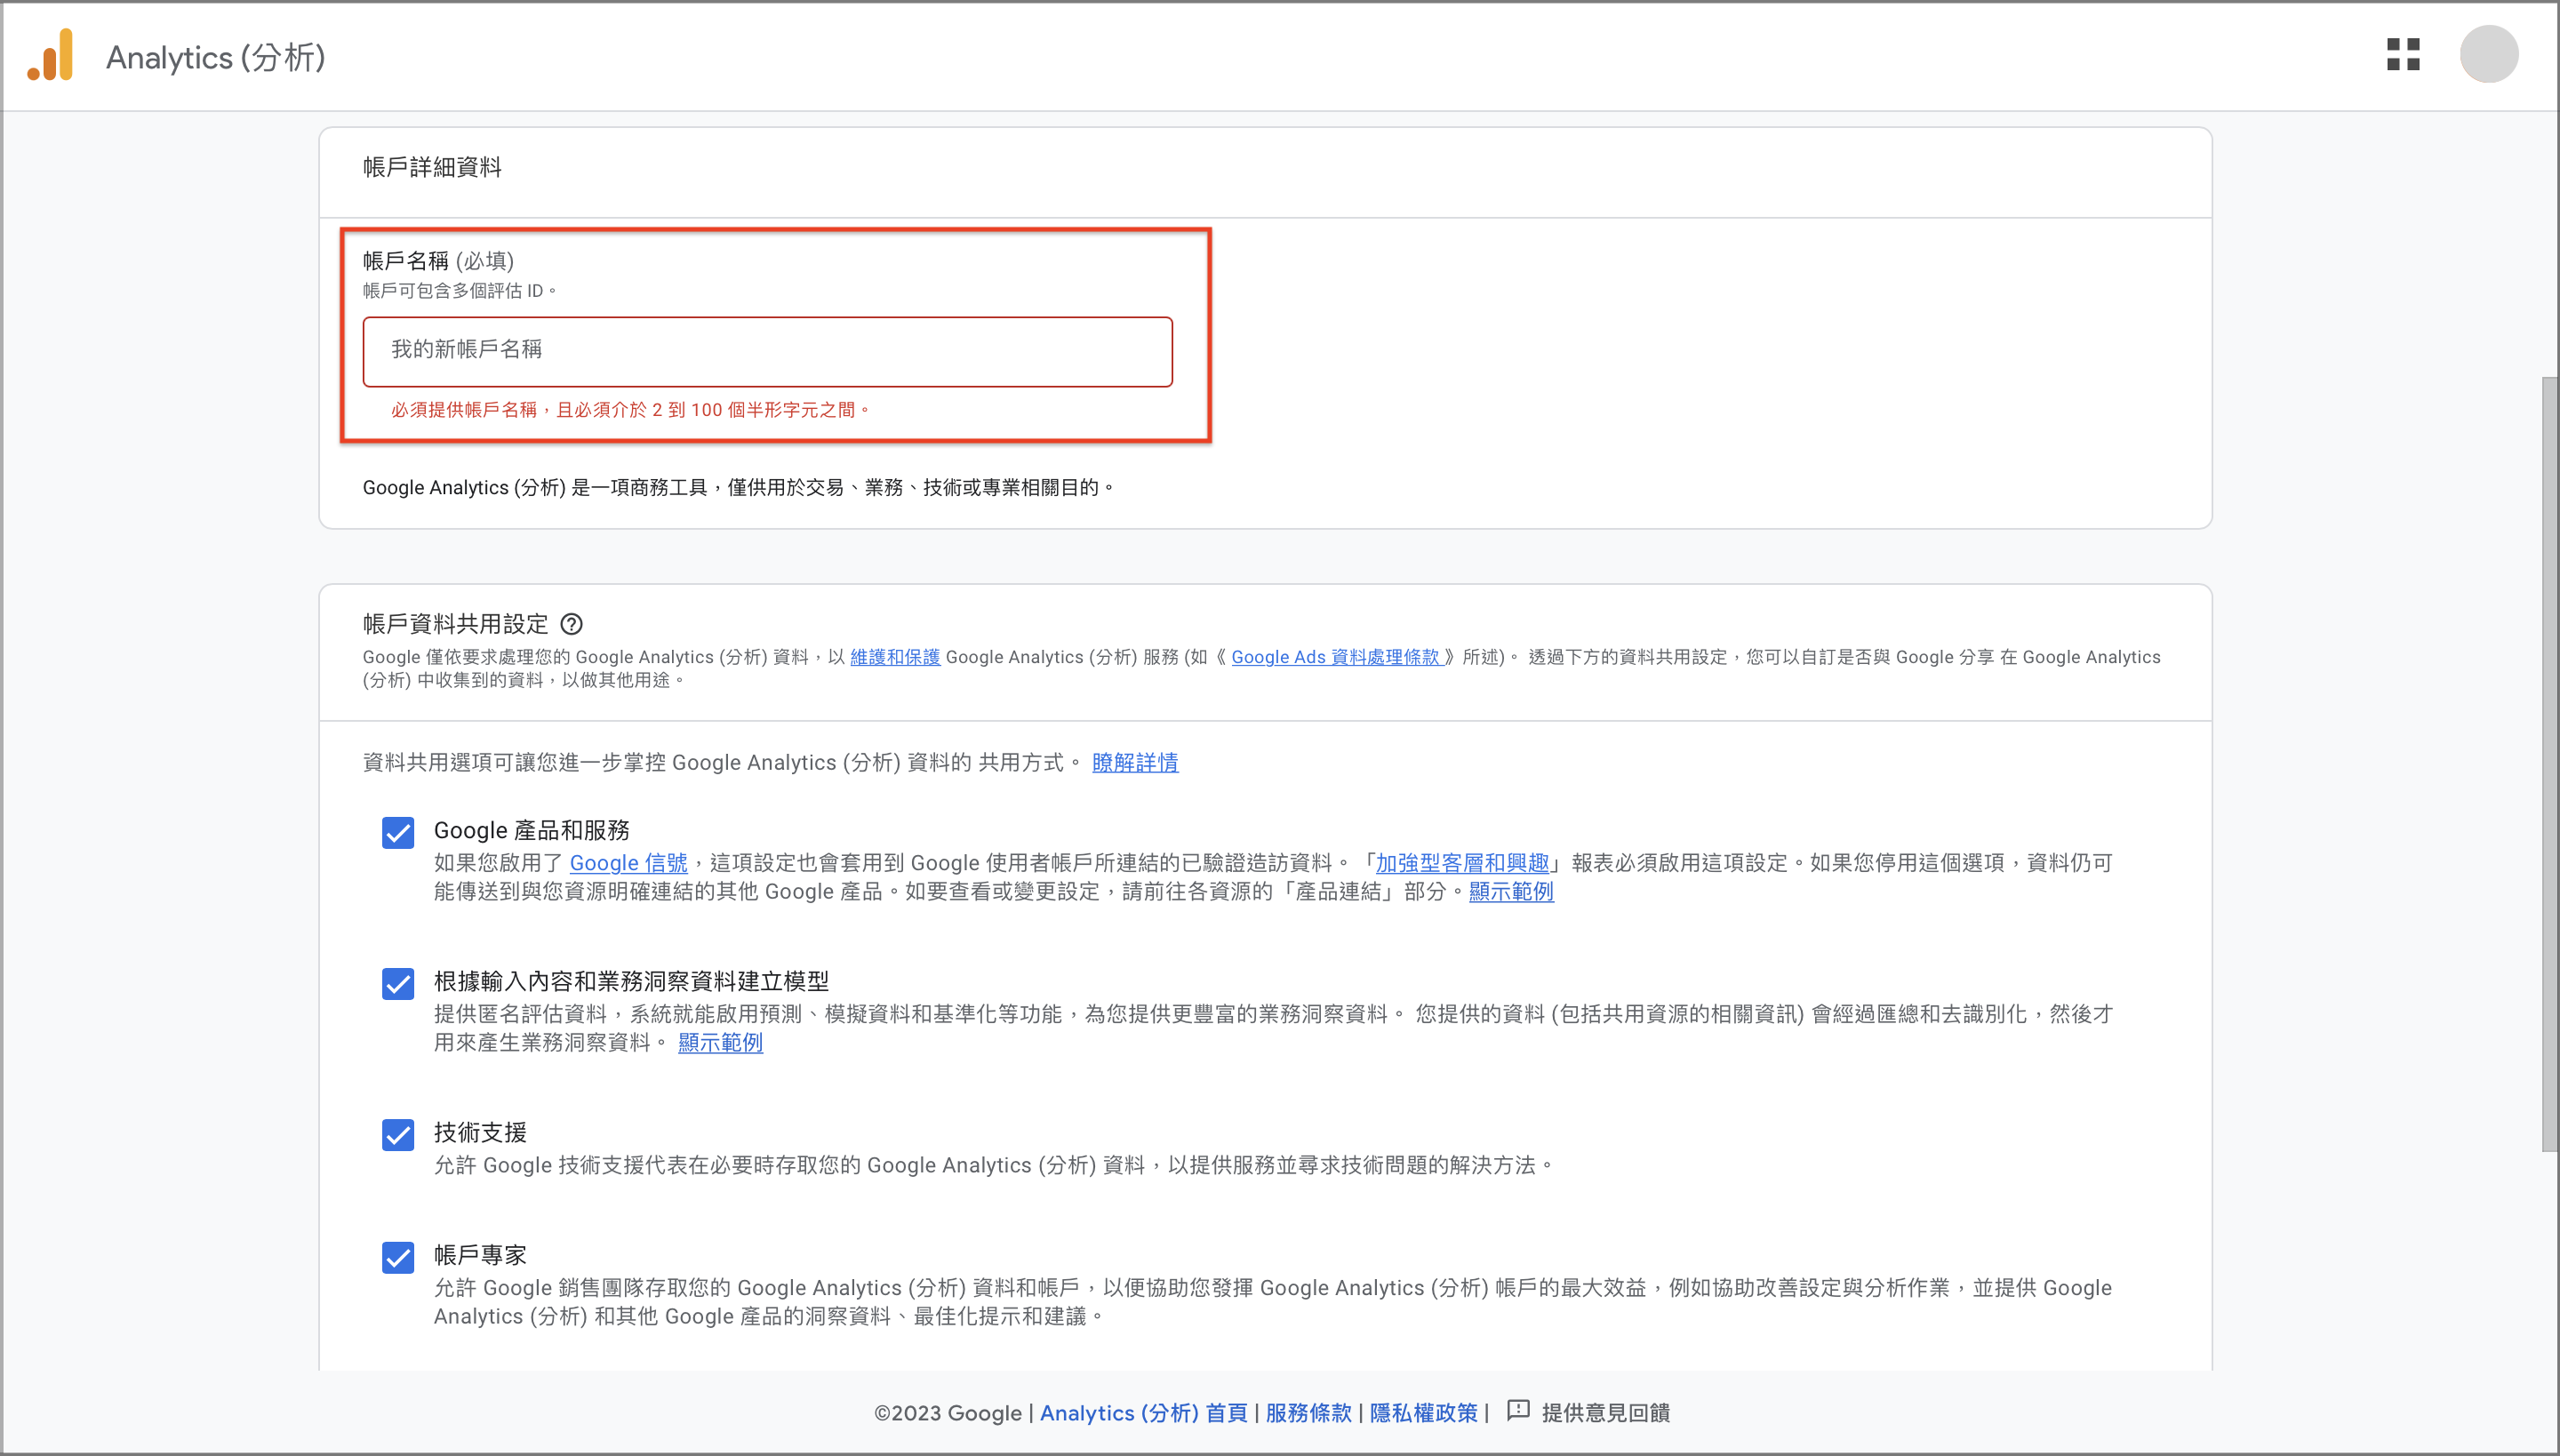Open the 維護和保護 link
2560x1456 pixels.
pyautogui.click(x=895, y=657)
